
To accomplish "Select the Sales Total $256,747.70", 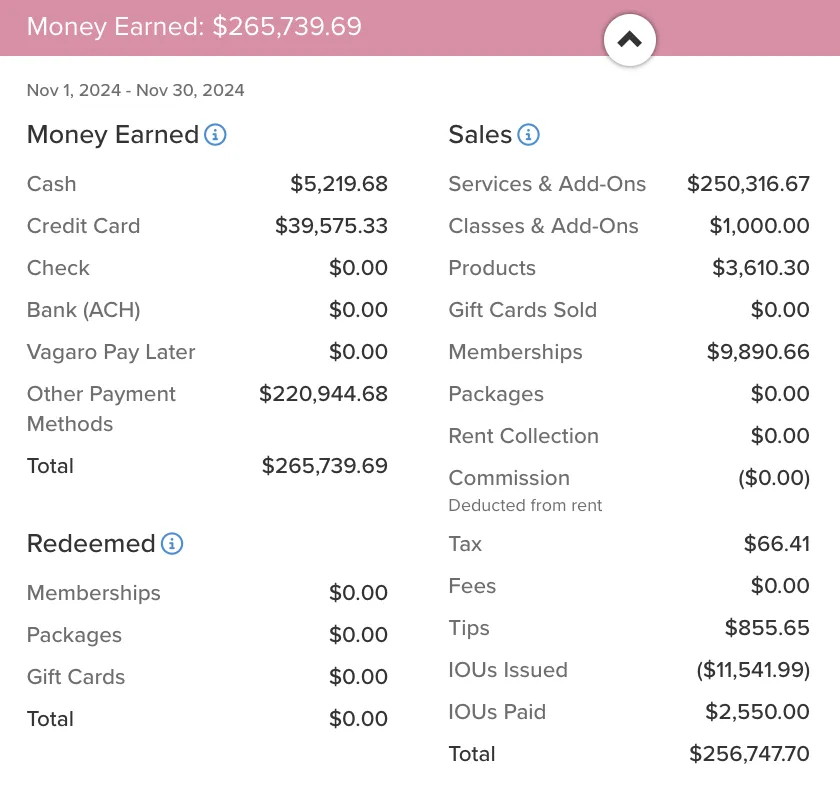I will [x=749, y=754].
